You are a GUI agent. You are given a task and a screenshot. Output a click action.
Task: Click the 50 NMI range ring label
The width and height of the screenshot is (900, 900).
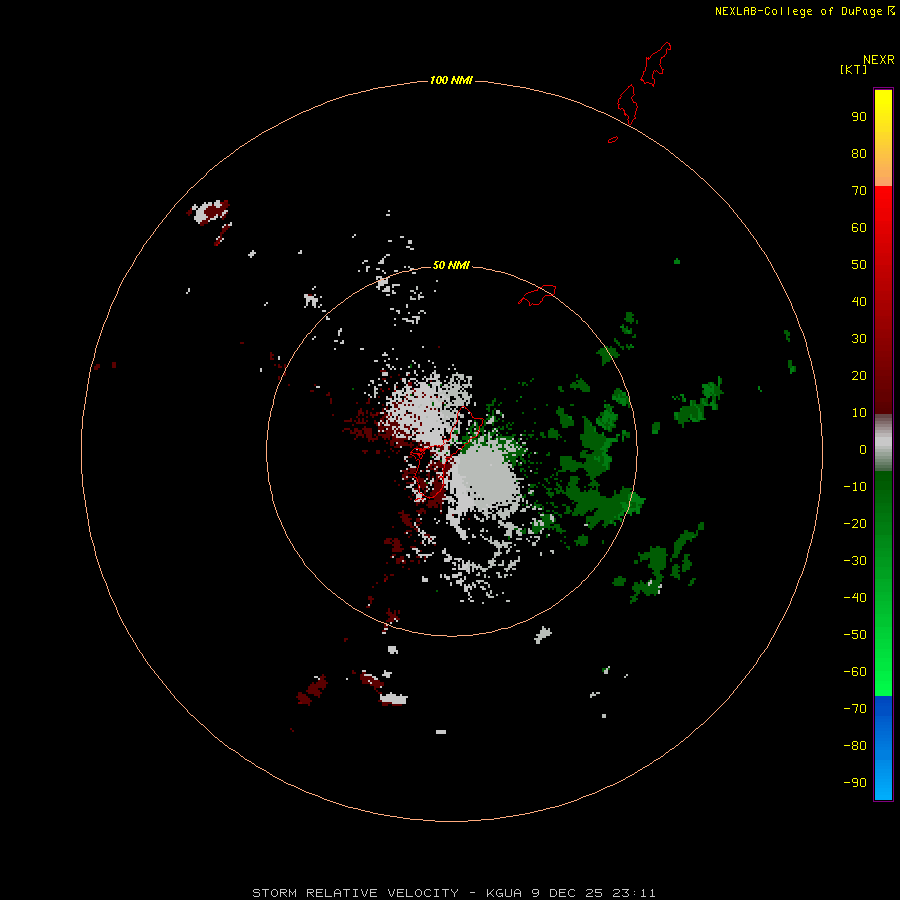pyautogui.click(x=451, y=265)
